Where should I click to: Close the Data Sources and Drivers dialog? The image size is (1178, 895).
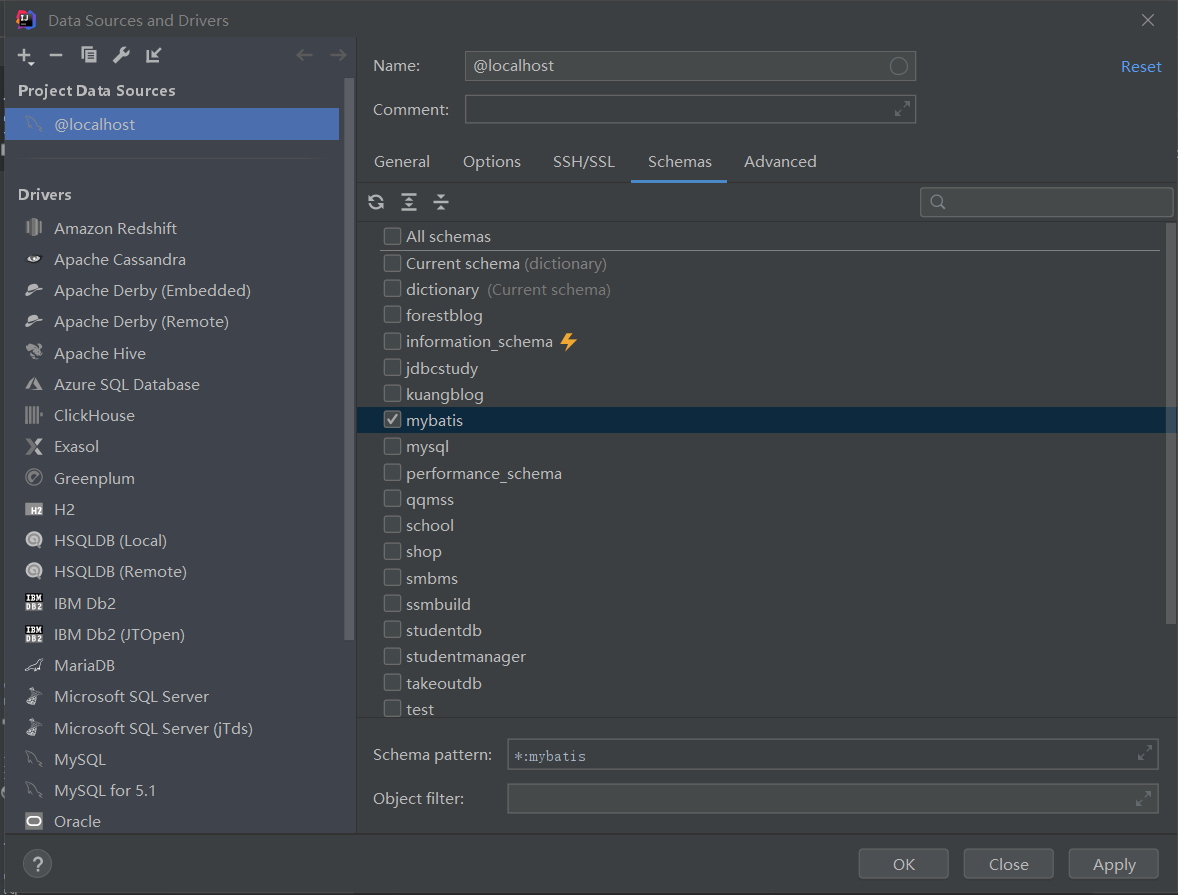click(1147, 20)
